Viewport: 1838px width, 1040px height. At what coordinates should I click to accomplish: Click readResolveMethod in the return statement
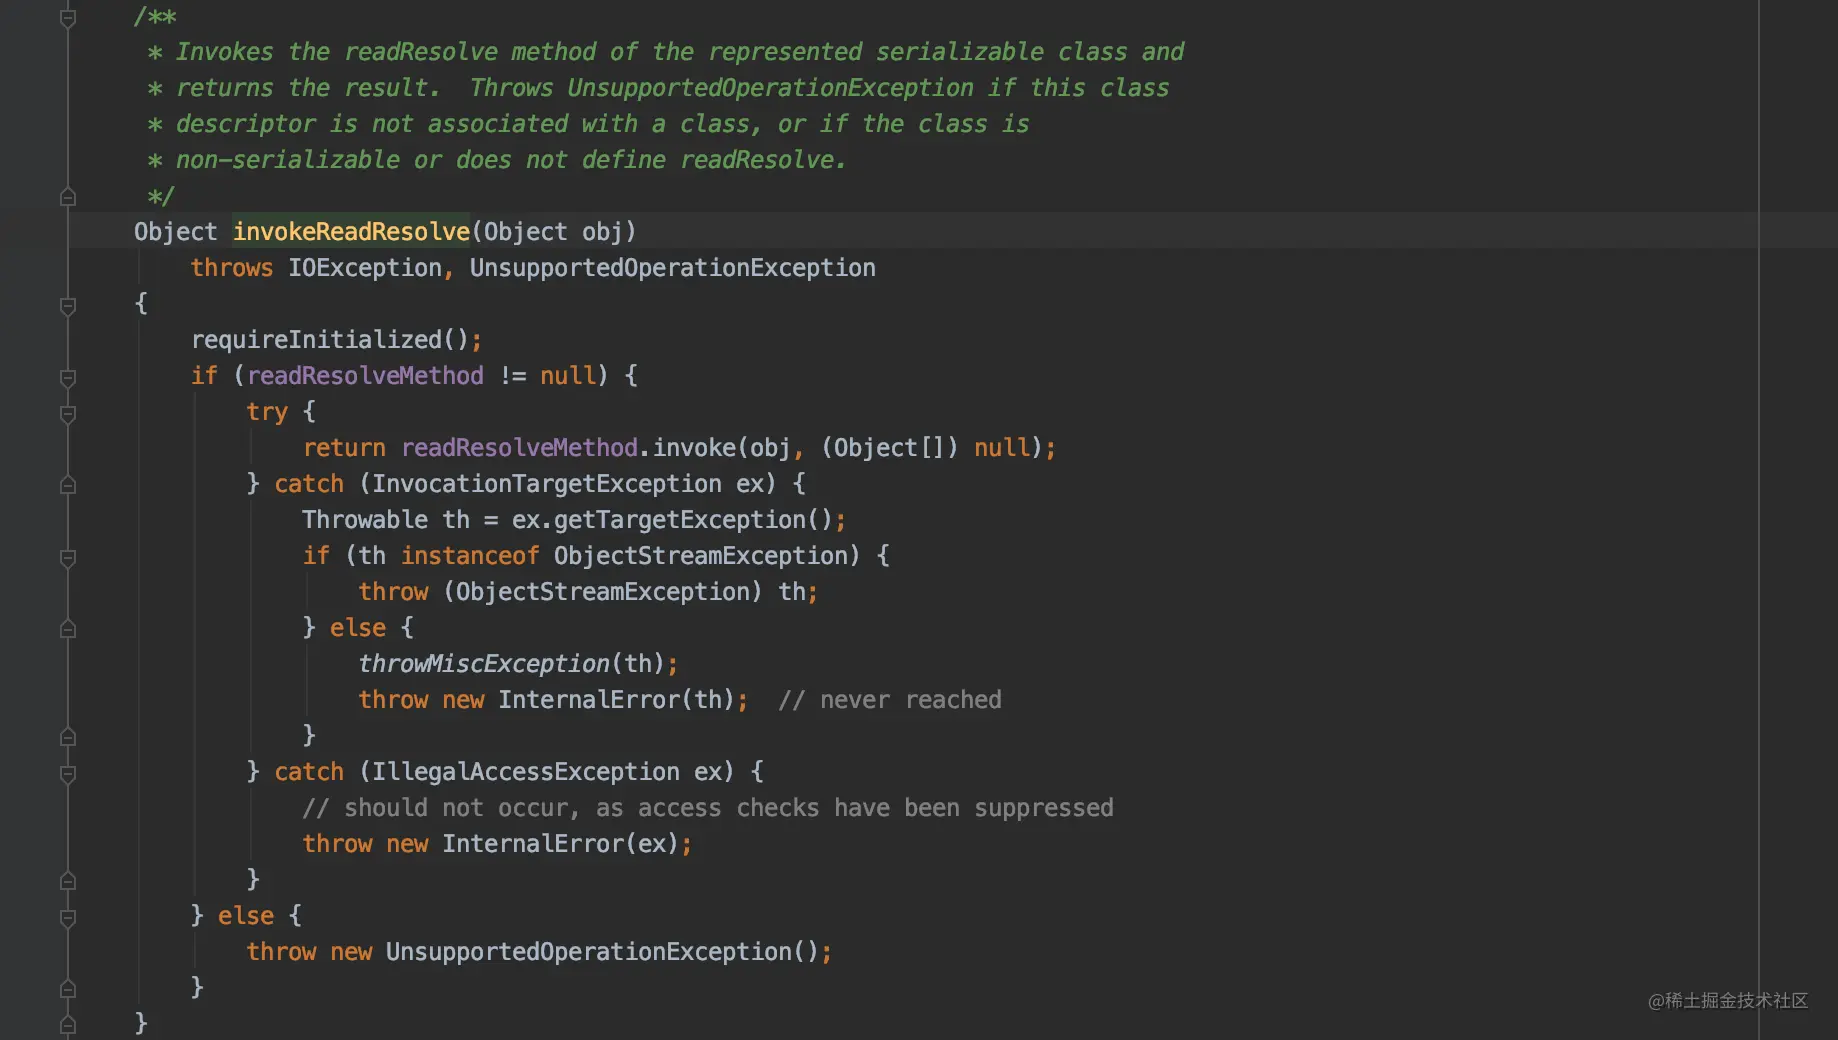click(519, 448)
